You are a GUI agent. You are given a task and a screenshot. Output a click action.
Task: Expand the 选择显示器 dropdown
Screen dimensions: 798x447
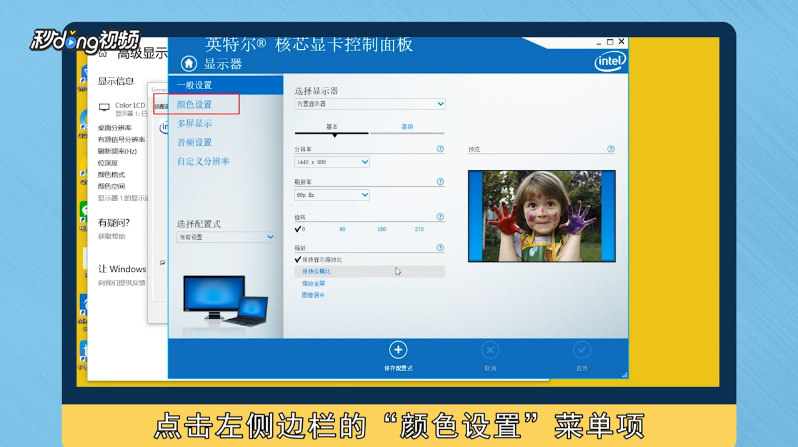coord(369,104)
